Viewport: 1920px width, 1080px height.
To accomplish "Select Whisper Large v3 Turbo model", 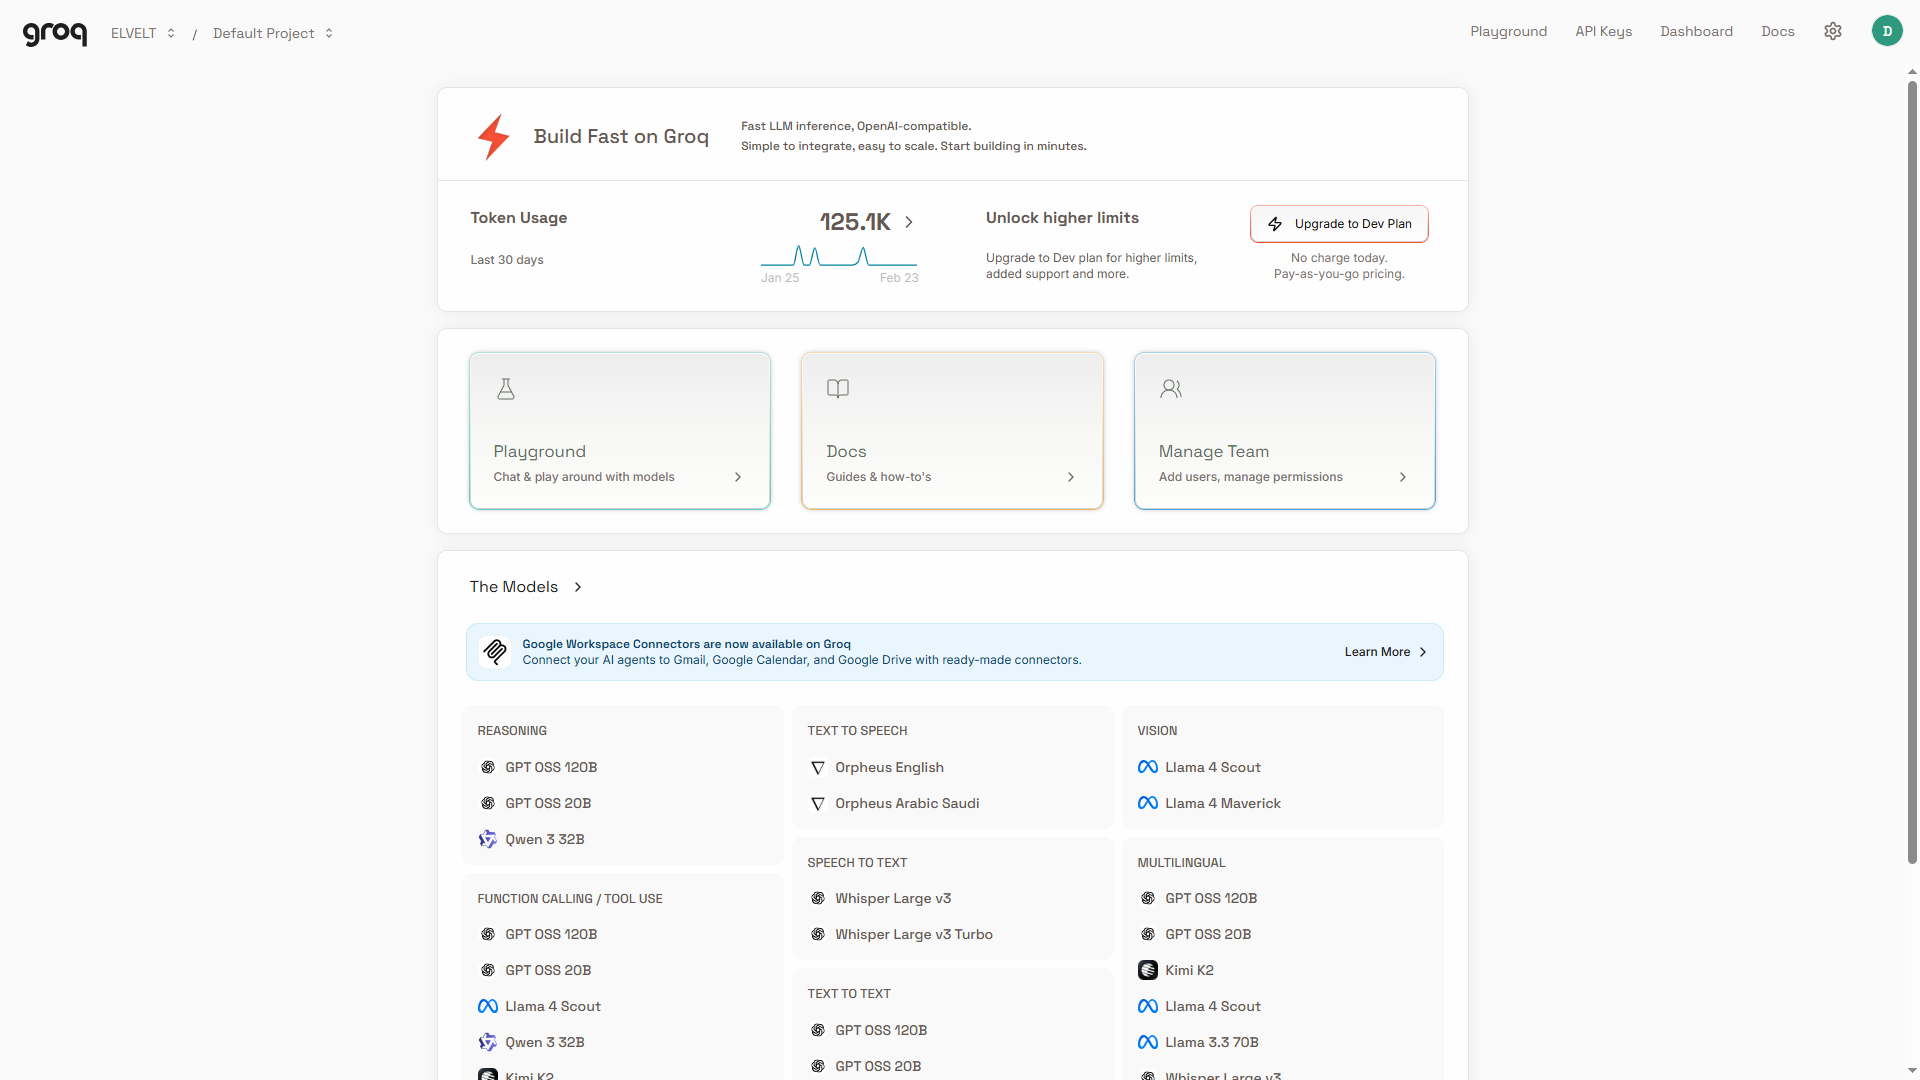I will (x=913, y=934).
